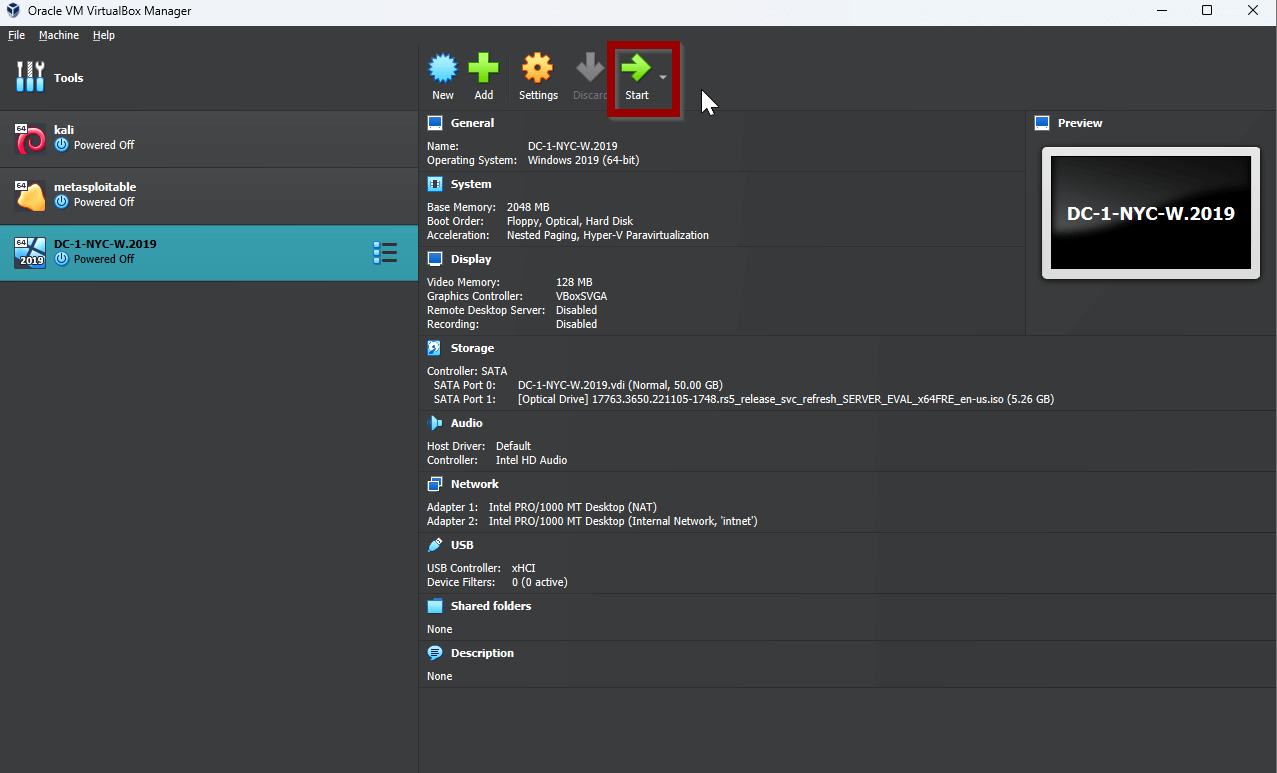Select the Tools label in sidebar
This screenshot has height=773, width=1277.
(x=69, y=78)
